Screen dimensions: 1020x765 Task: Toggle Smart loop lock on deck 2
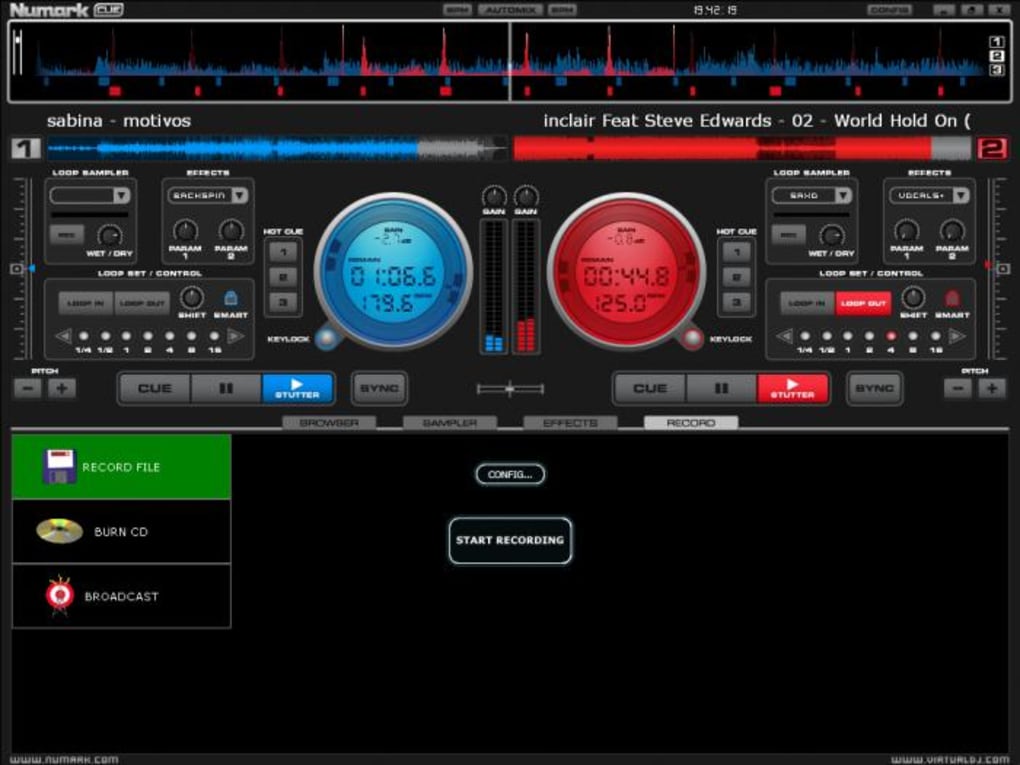pos(952,298)
